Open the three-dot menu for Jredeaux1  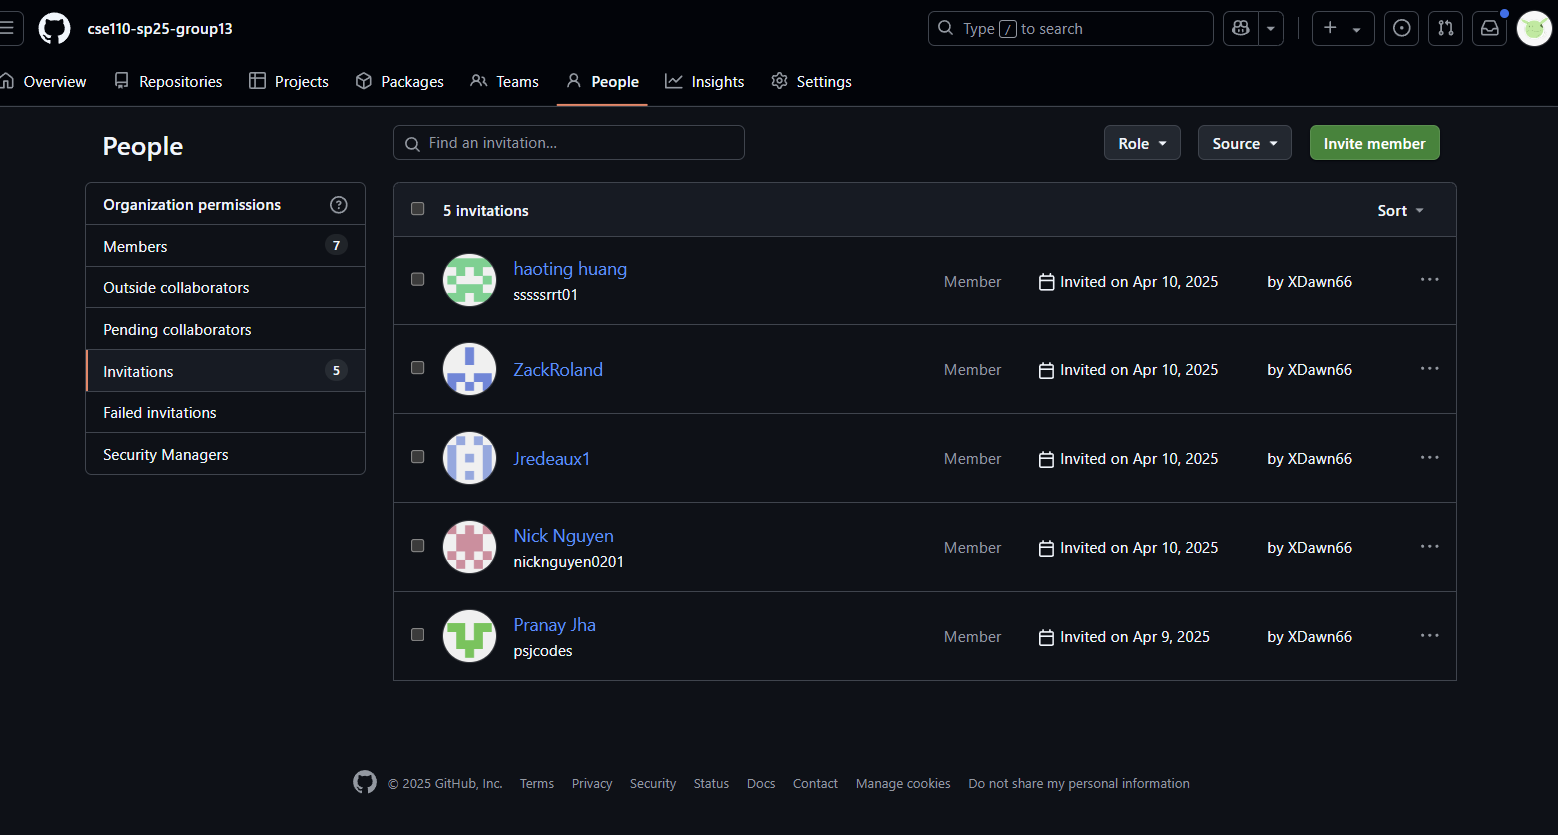pos(1430,458)
